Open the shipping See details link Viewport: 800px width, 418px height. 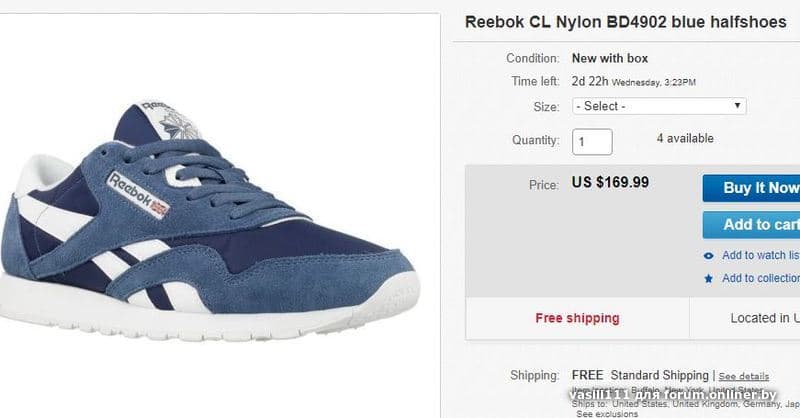tap(744, 376)
